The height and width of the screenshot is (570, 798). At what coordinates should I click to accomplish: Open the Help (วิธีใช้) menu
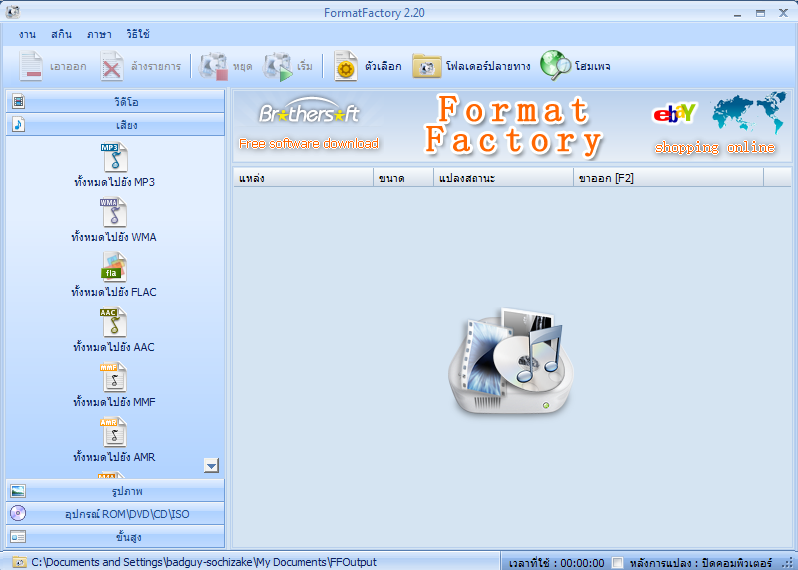coord(138,34)
